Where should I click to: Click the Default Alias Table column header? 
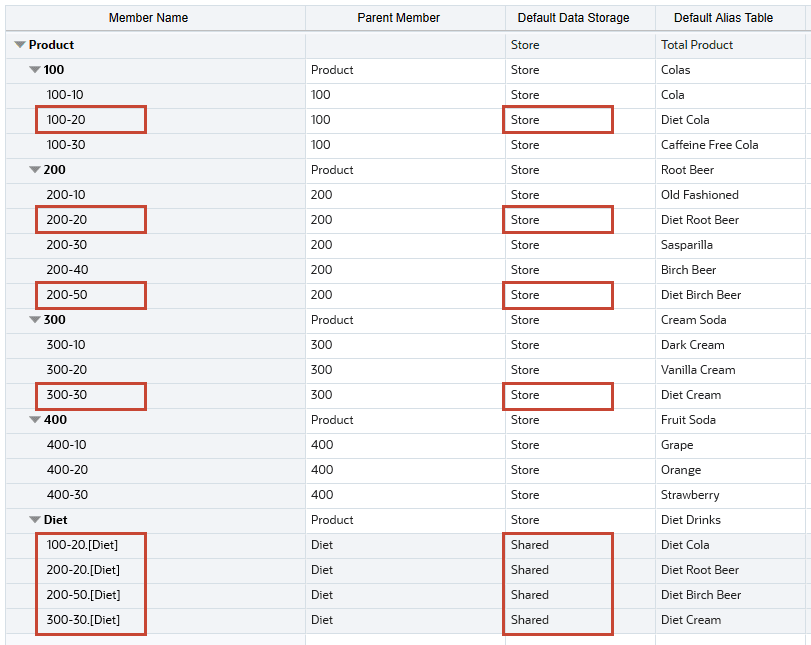[x=723, y=18]
